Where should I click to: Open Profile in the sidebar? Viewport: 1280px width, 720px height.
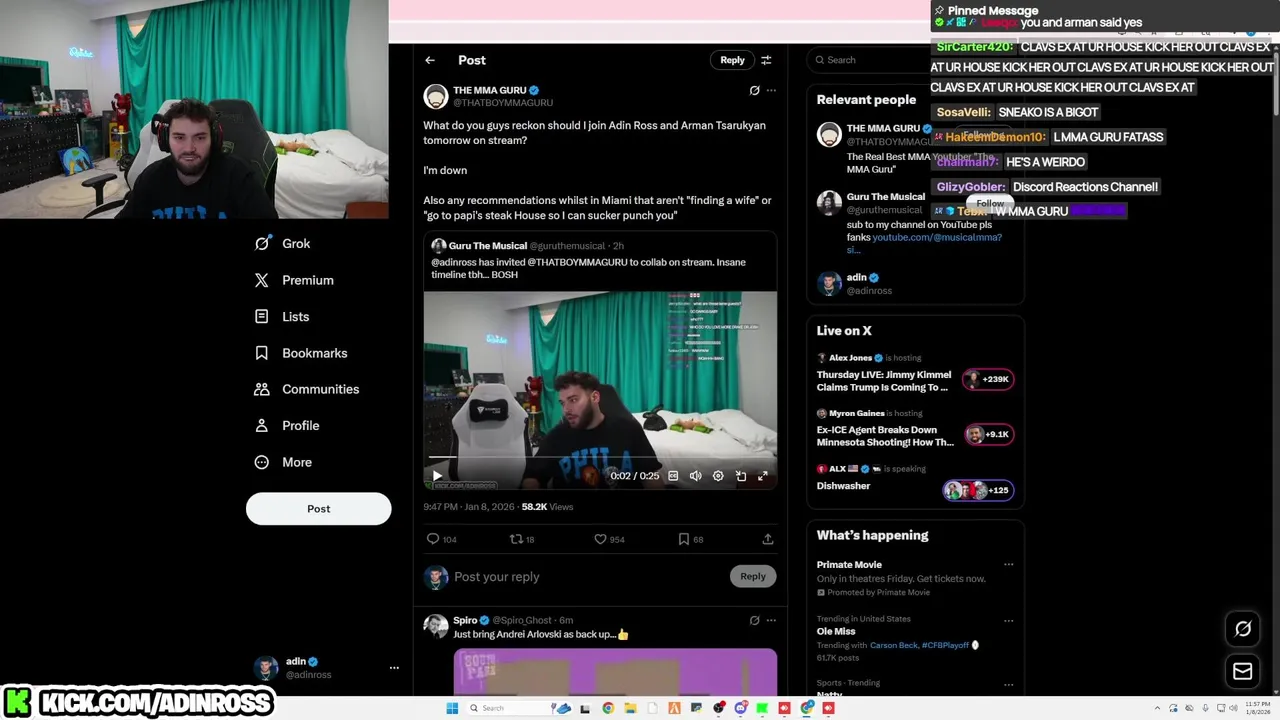pyautogui.click(x=287, y=426)
